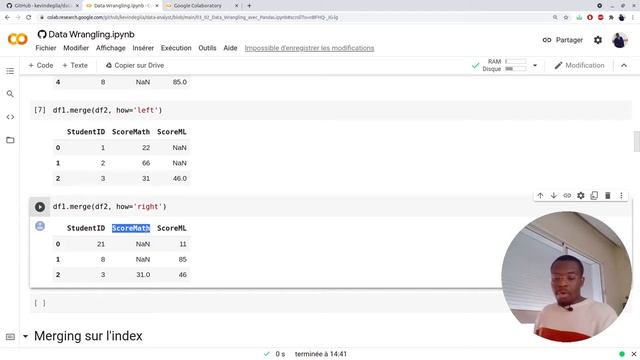Open the browser extensions puzzle icon
This screenshot has width=640, height=360.
(x=611, y=17)
